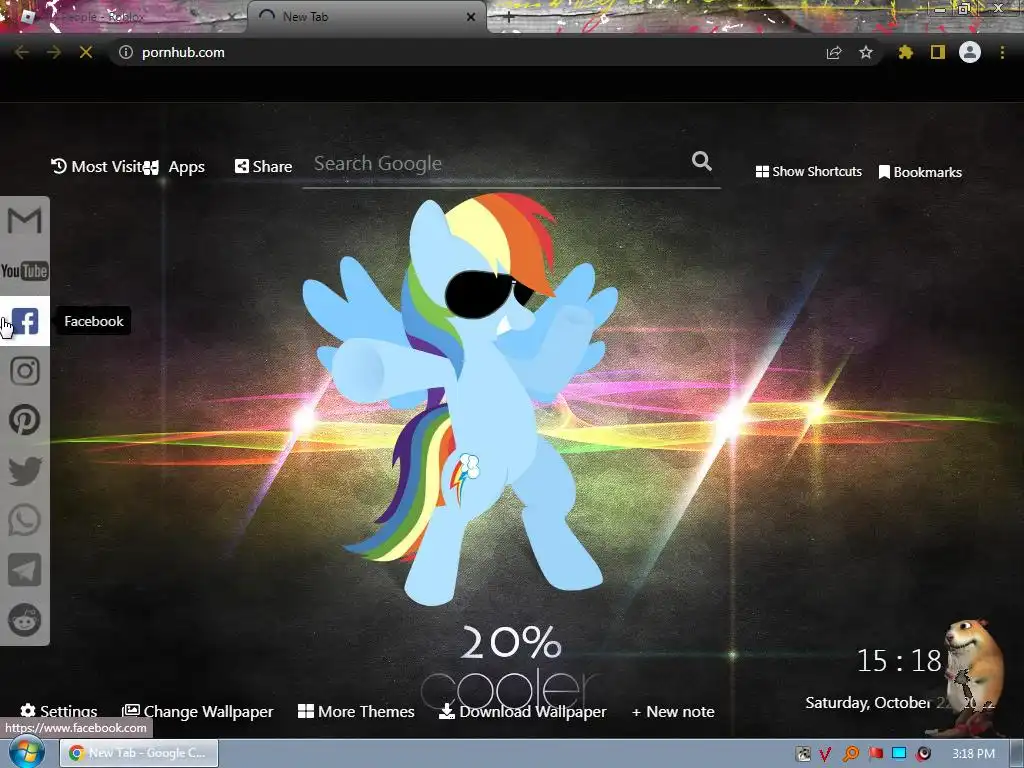Viewport: 1024px width, 768px height.
Task: Click the red V tray icon
Action: (825, 754)
